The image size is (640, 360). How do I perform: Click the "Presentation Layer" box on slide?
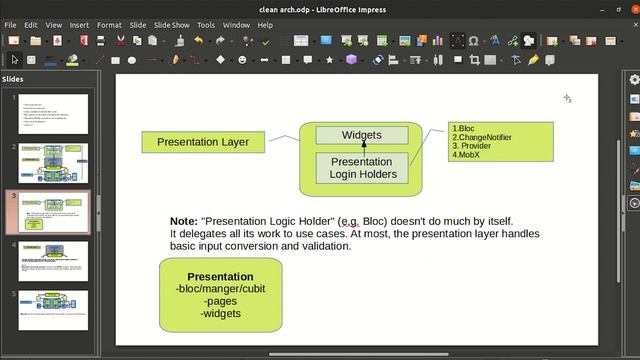(x=203, y=142)
